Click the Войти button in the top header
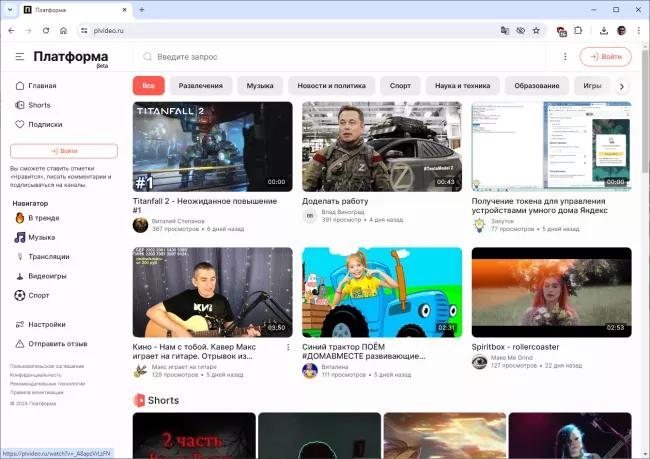 [605, 57]
